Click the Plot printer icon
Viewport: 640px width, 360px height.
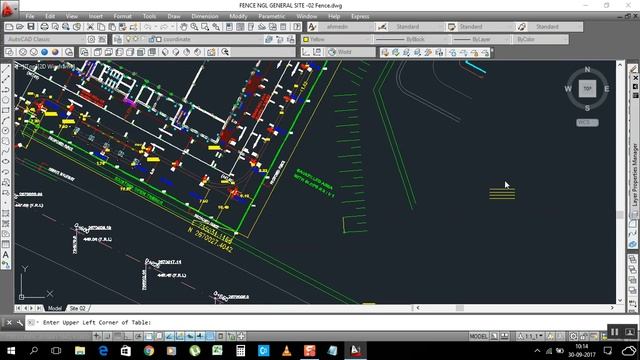[44, 27]
